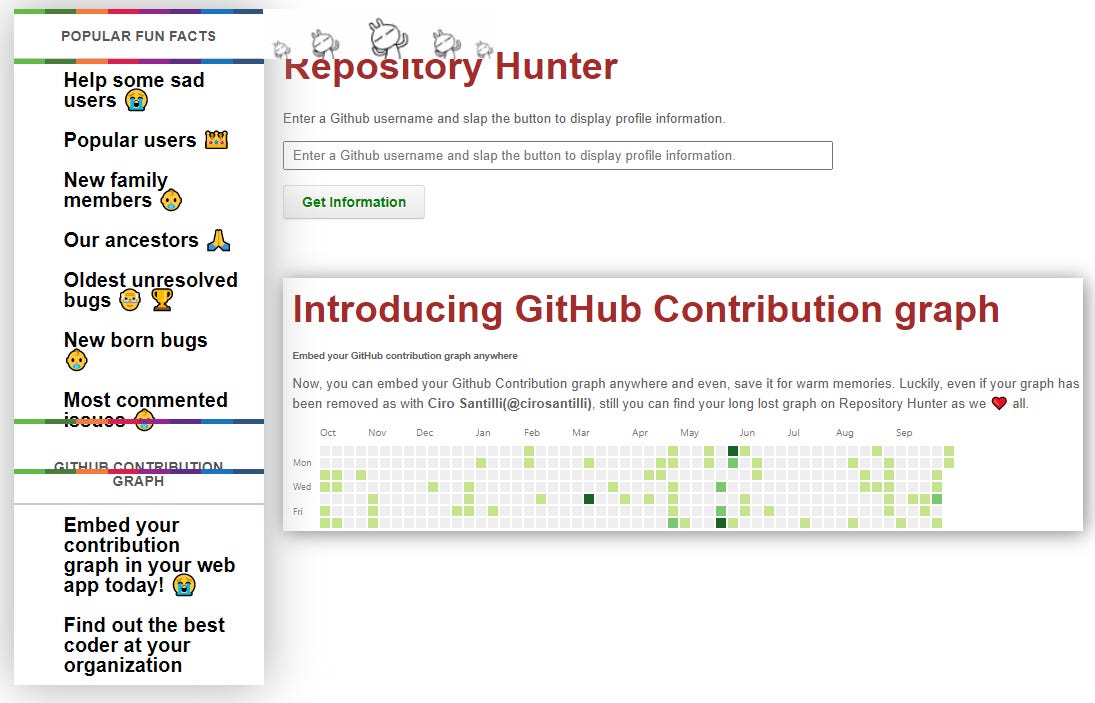Open 'Oldest unresolved bugs' fun fact
The width and height of the screenshot is (1095, 703).
[x=150, y=290]
